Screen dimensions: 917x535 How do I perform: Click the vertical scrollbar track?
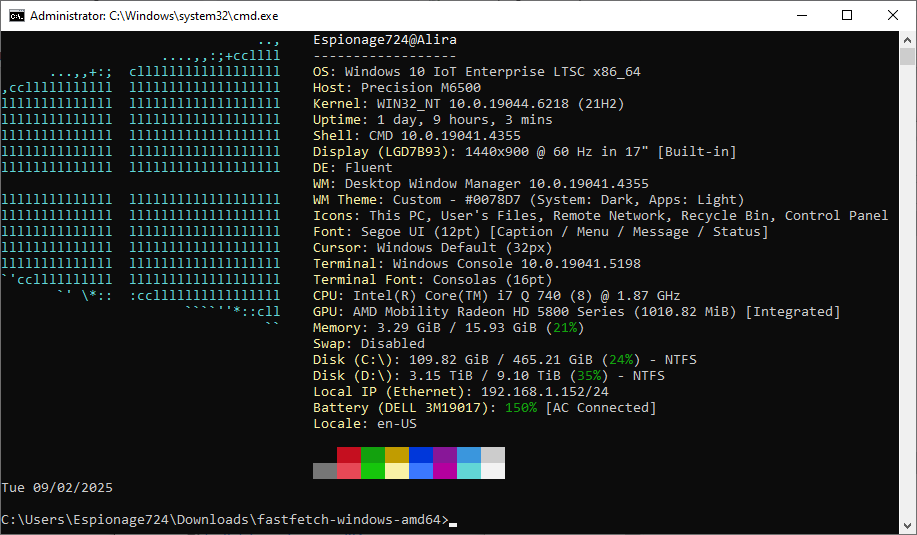click(x=908, y=300)
